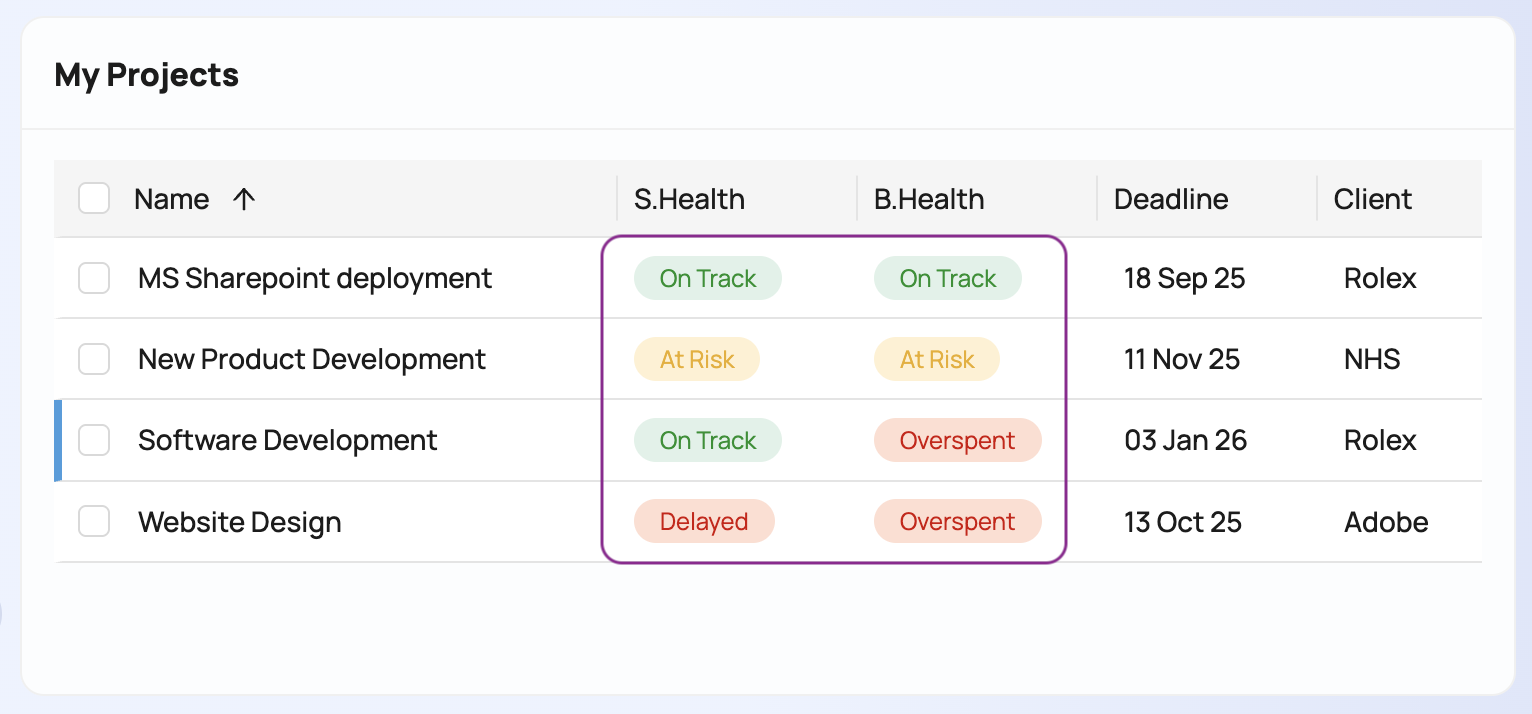
Task: Click the sort ascending arrow beside Name
Action: pyautogui.click(x=244, y=199)
